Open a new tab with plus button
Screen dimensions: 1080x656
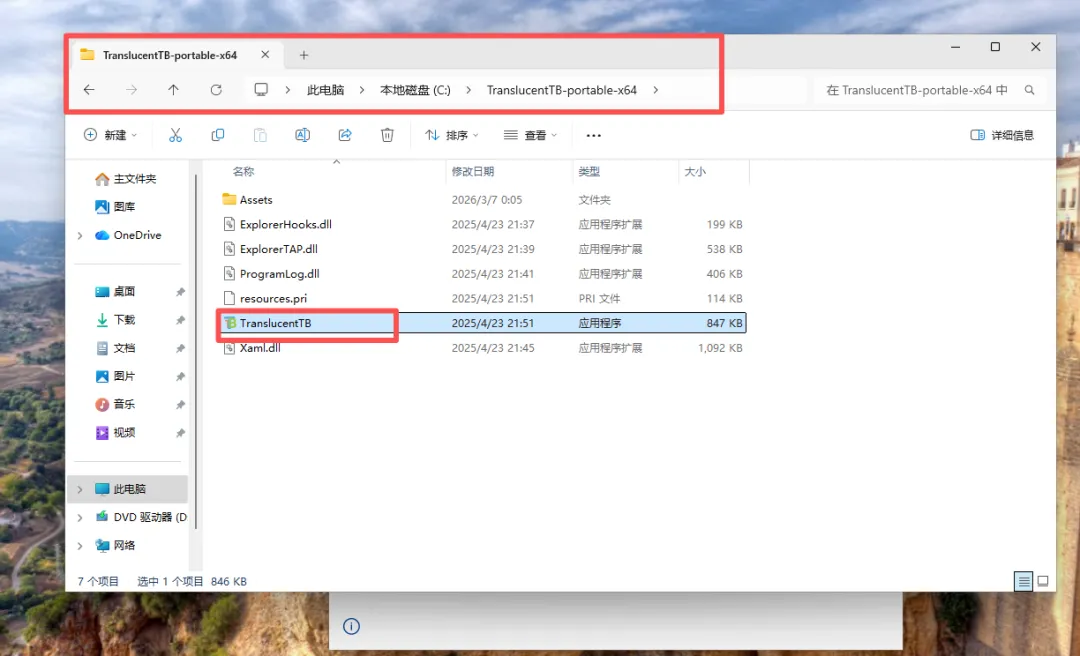click(304, 55)
